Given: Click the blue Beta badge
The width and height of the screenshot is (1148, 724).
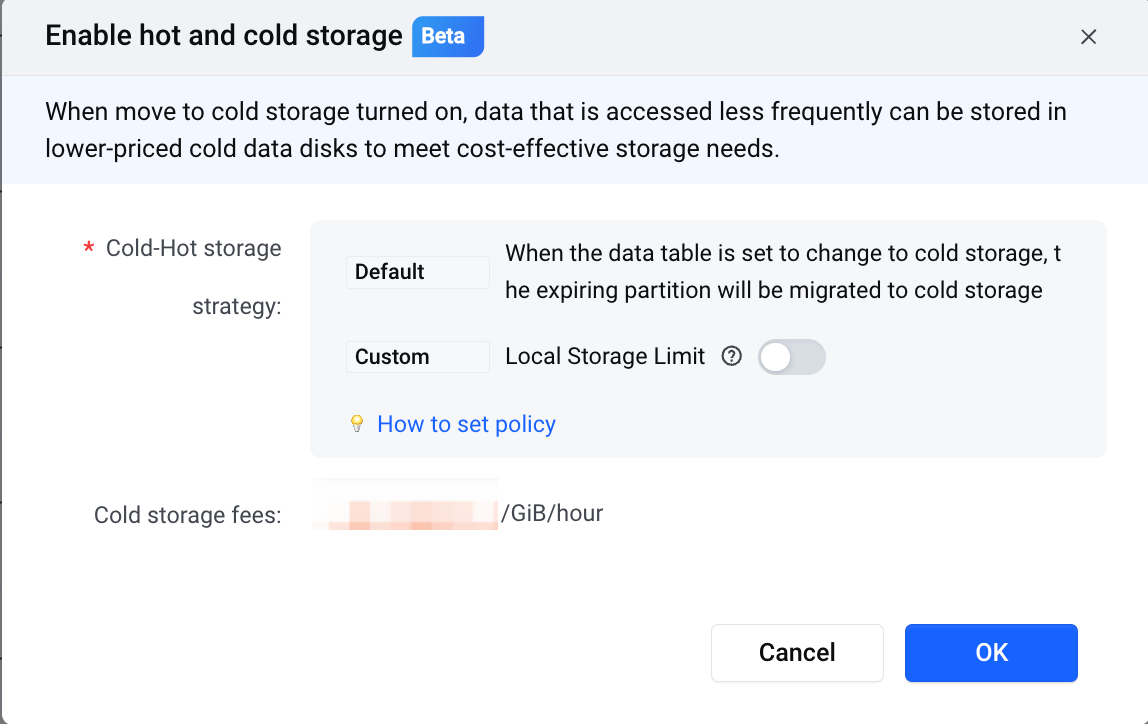Looking at the screenshot, I should click(447, 37).
